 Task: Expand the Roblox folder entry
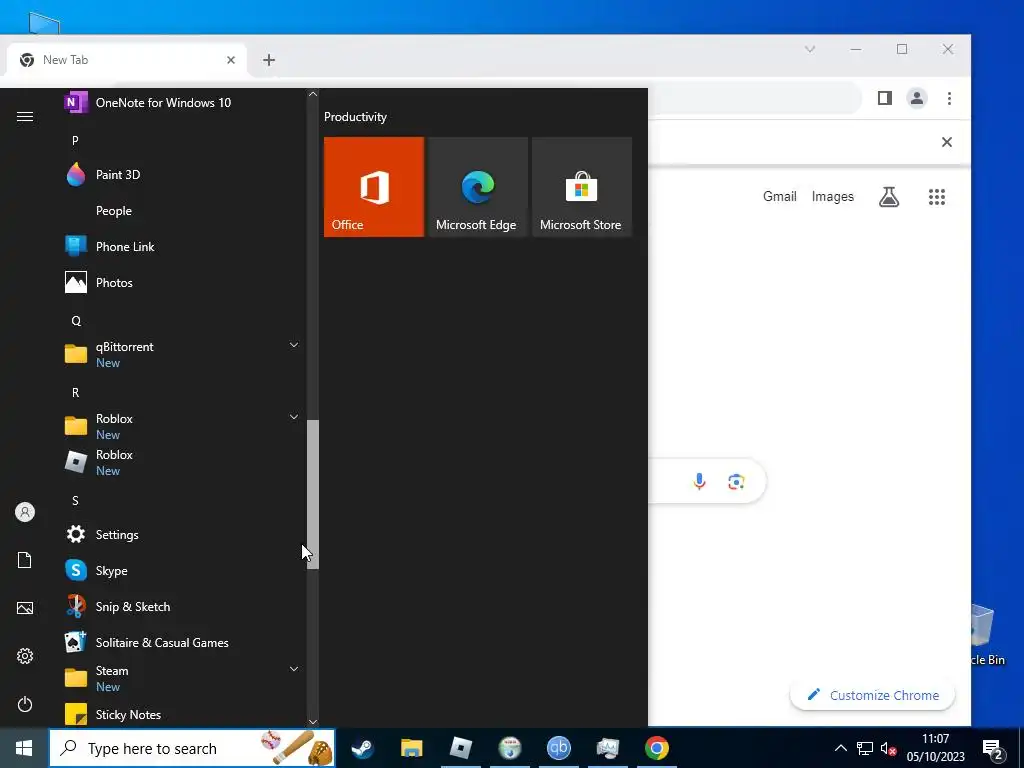coord(180,426)
